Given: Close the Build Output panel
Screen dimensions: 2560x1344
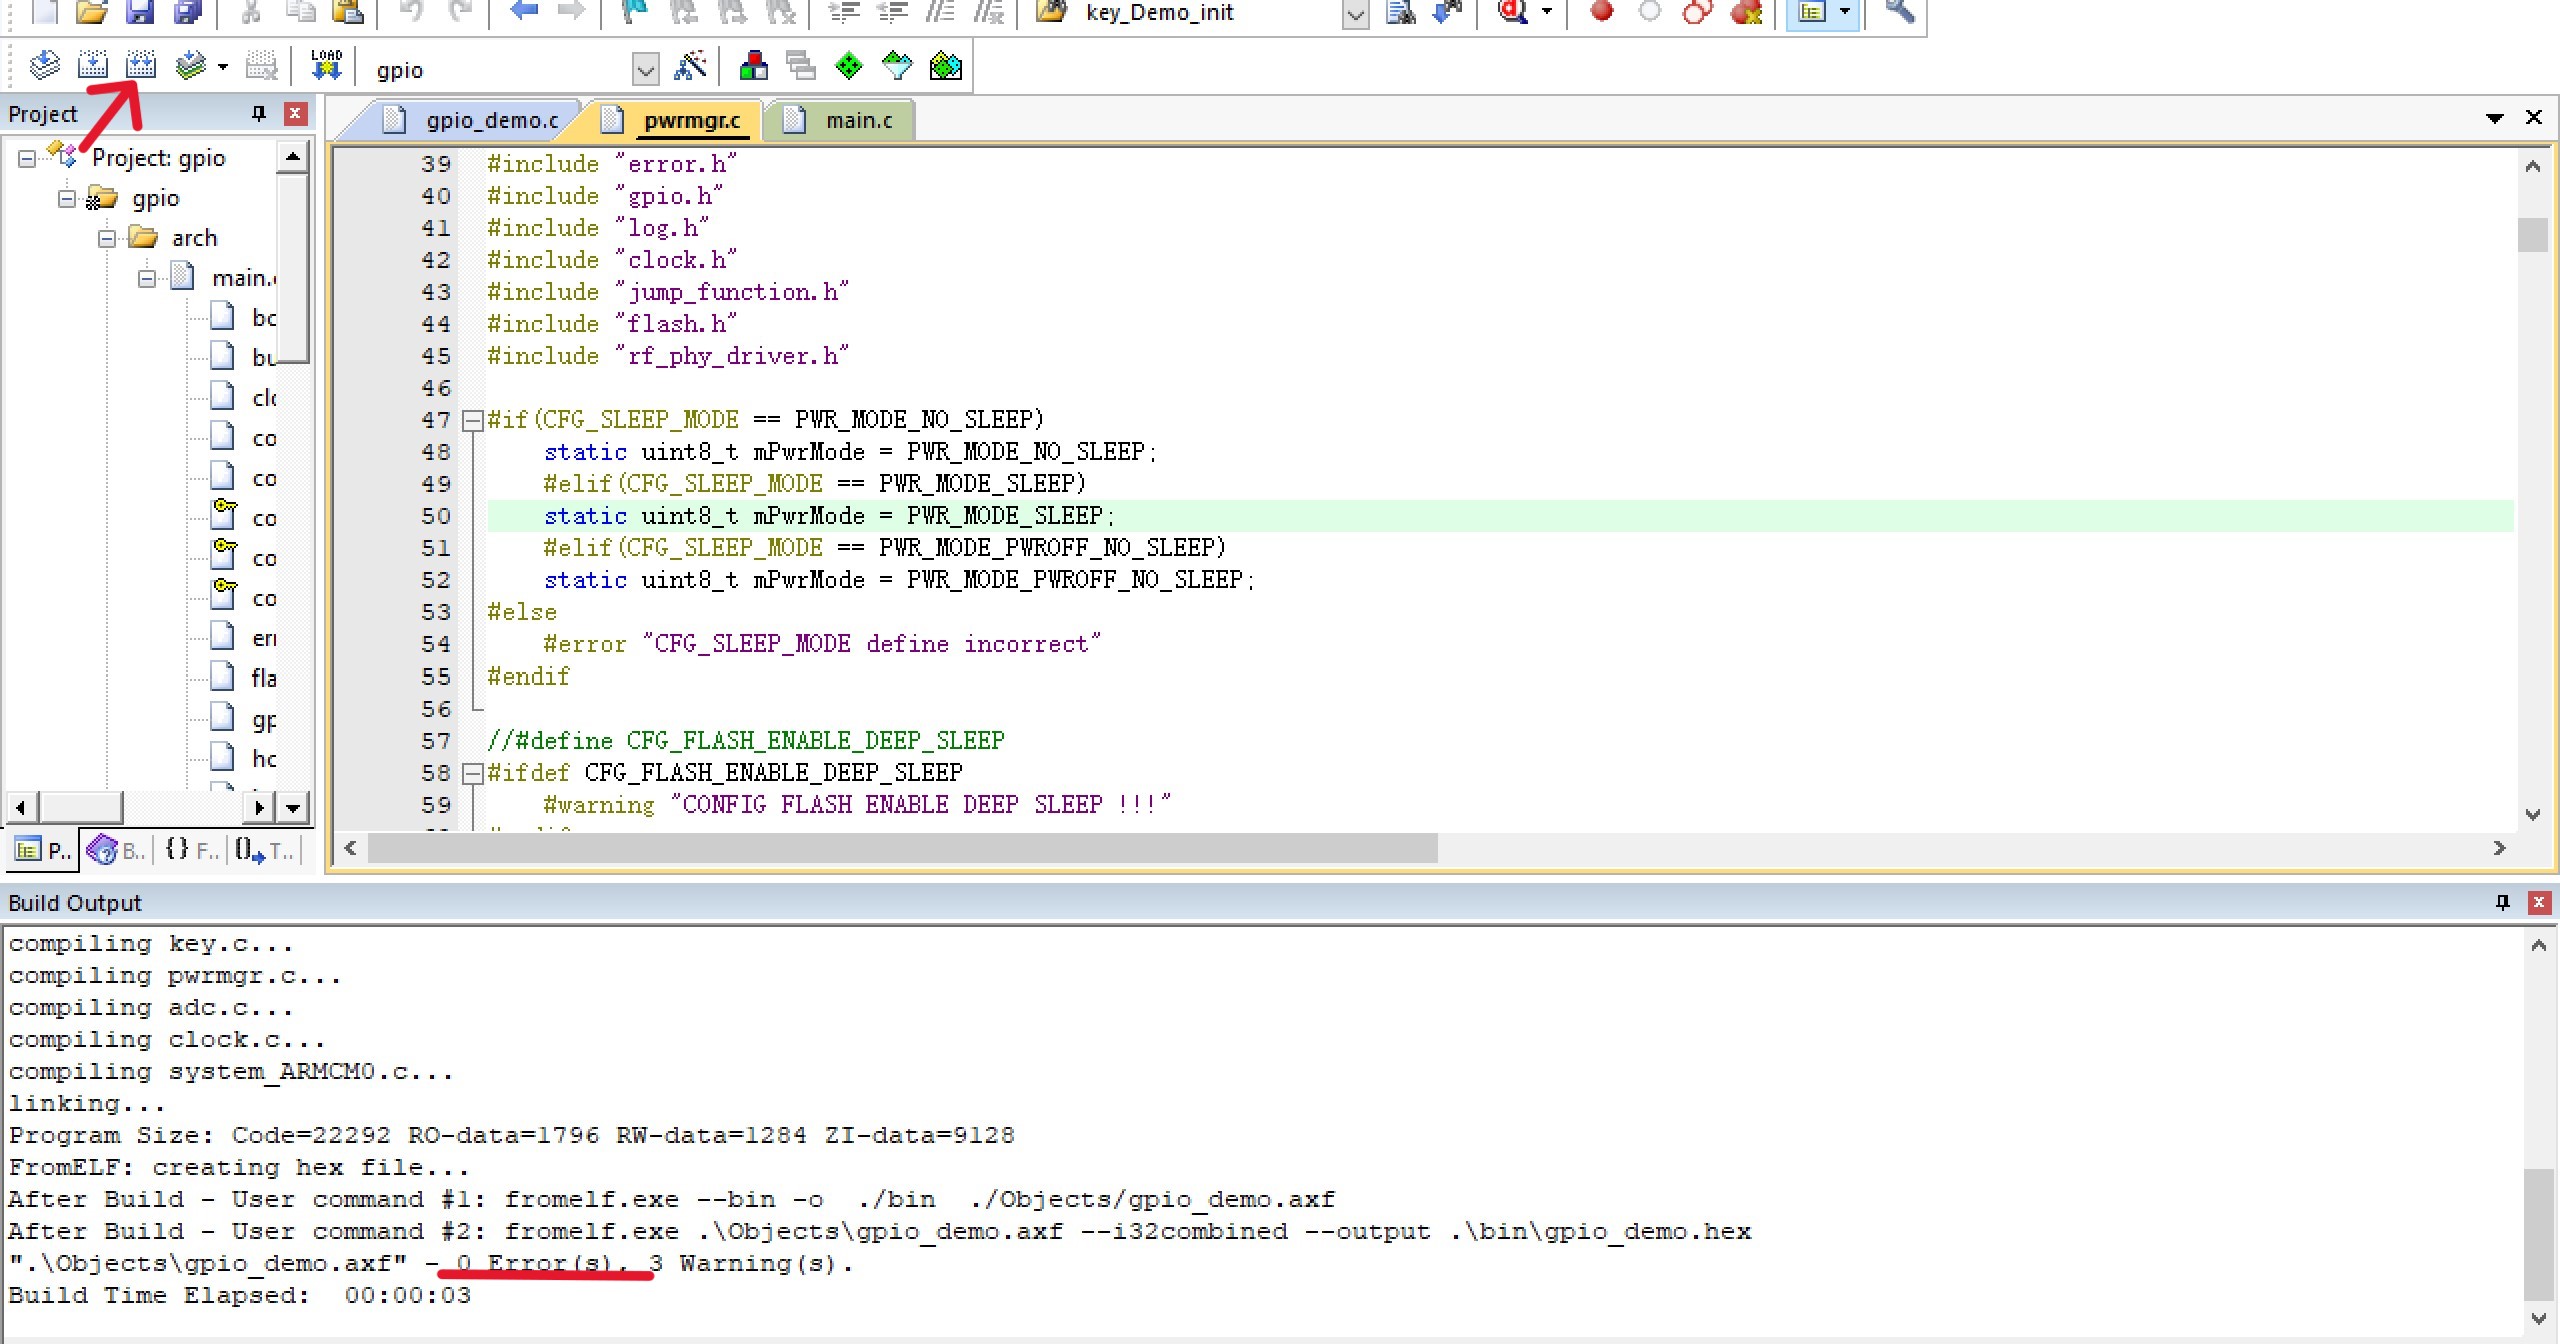Looking at the screenshot, I should coord(2538,902).
